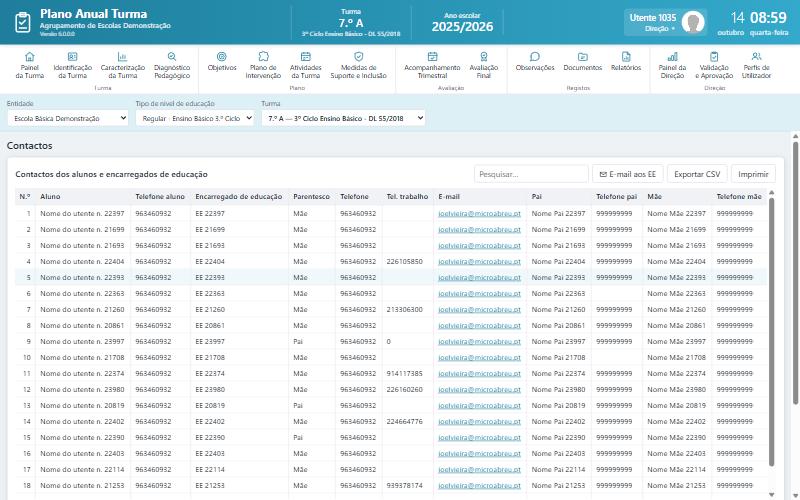
Task: Open Medidas de Suporte e Inclusão
Action: click(x=359, y=65)
